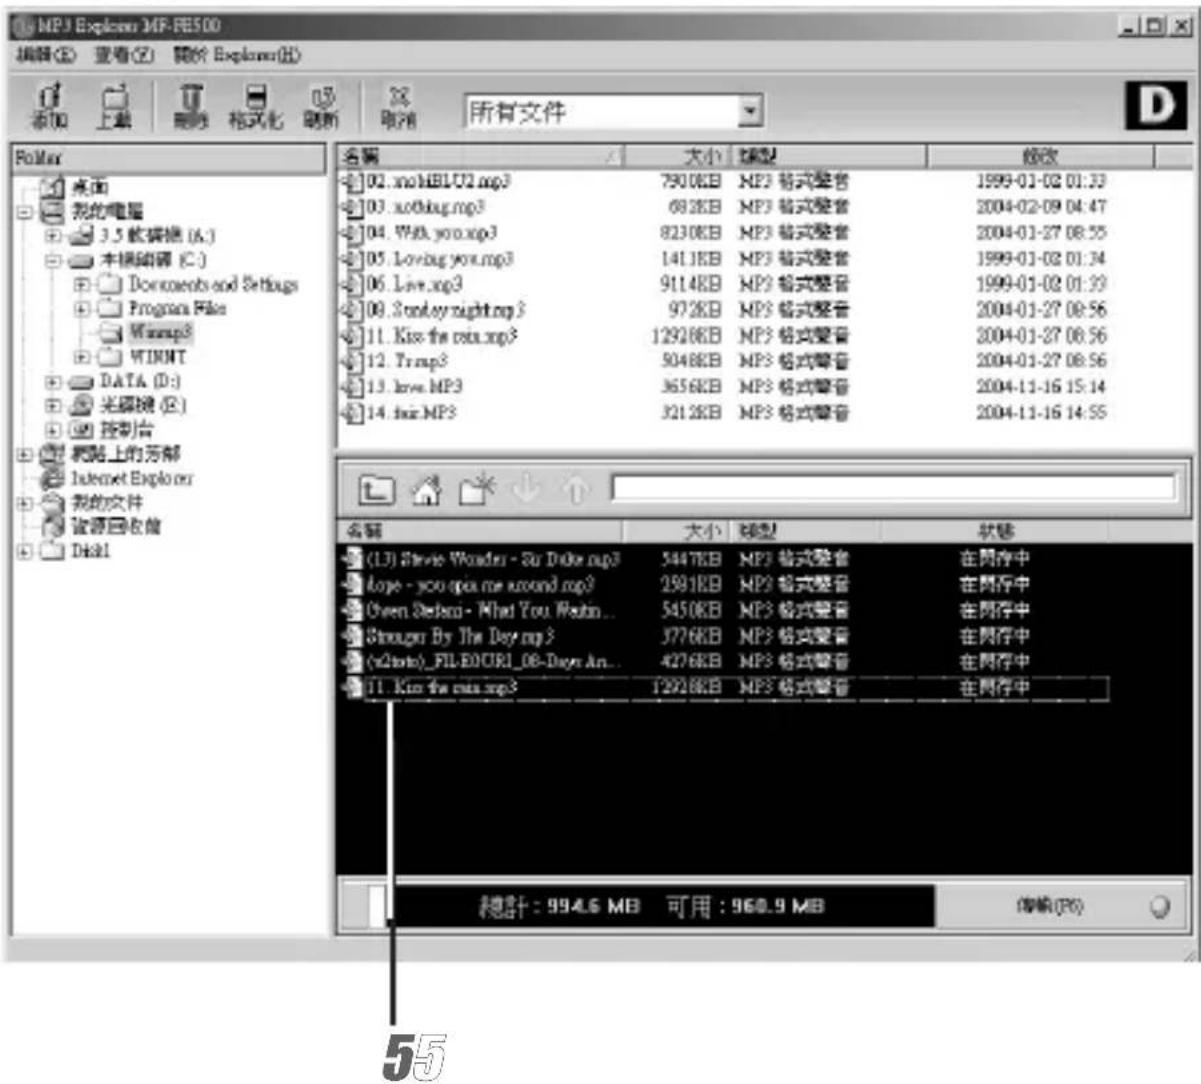Screen dimensions: 1201x1084
Task: Click the icon for Stronger By The Day.mp3
Action: 352,636
